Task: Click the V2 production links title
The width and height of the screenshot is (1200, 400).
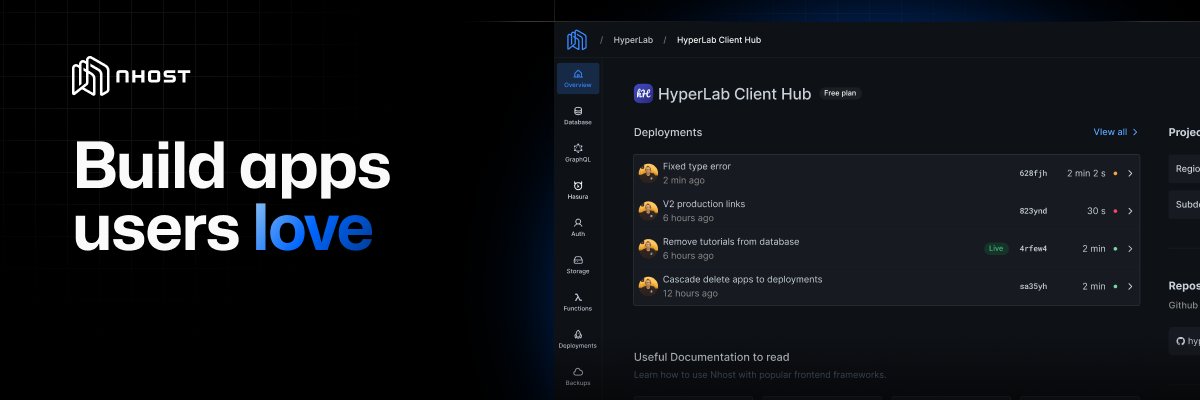Action: coord(704,204)
